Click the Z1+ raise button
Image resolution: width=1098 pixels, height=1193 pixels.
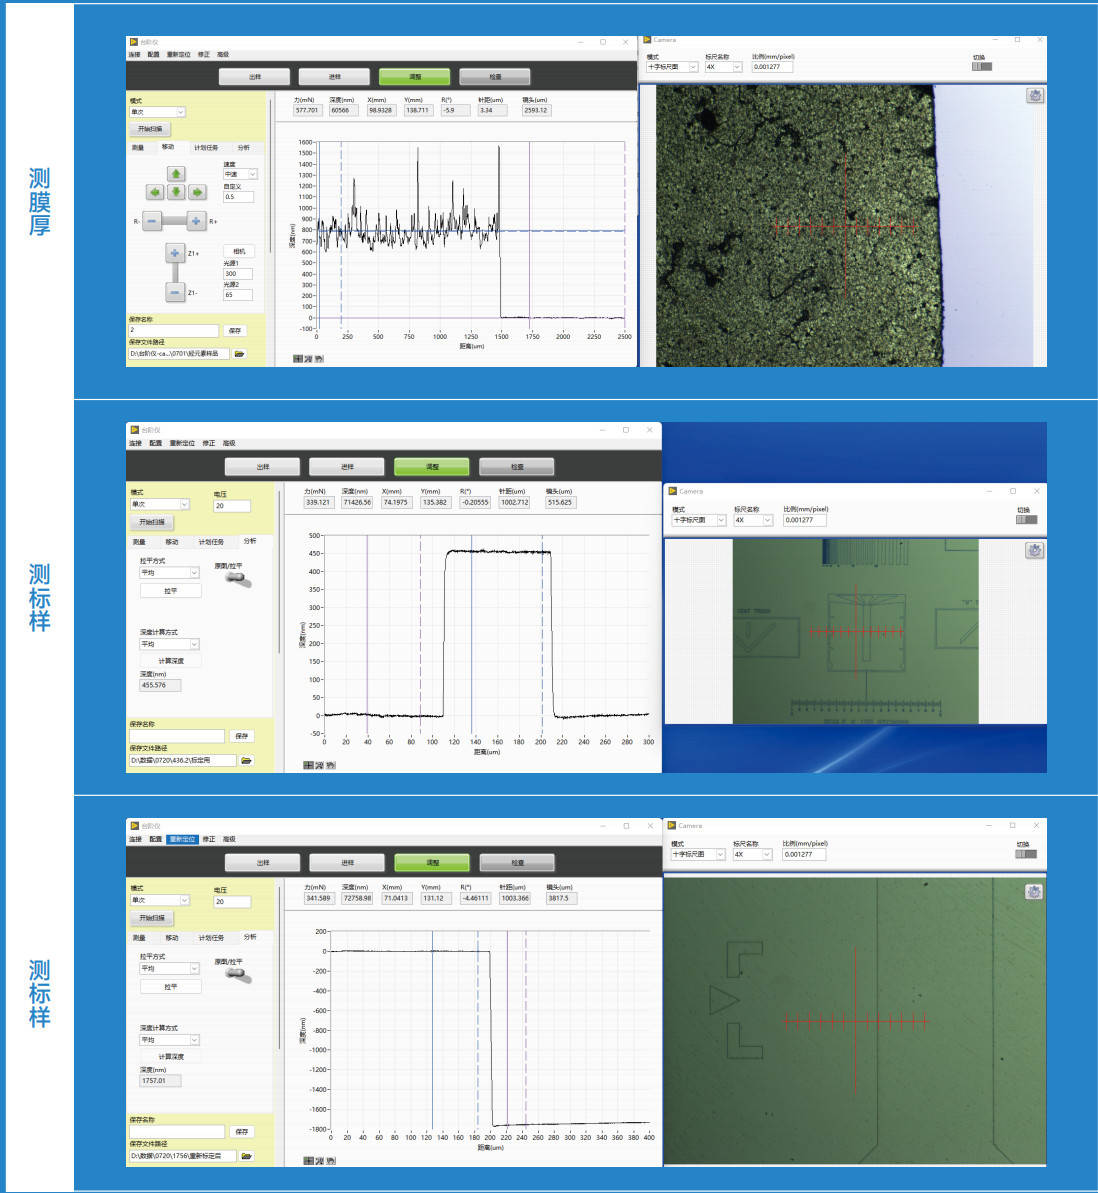(x=175, y=253)
